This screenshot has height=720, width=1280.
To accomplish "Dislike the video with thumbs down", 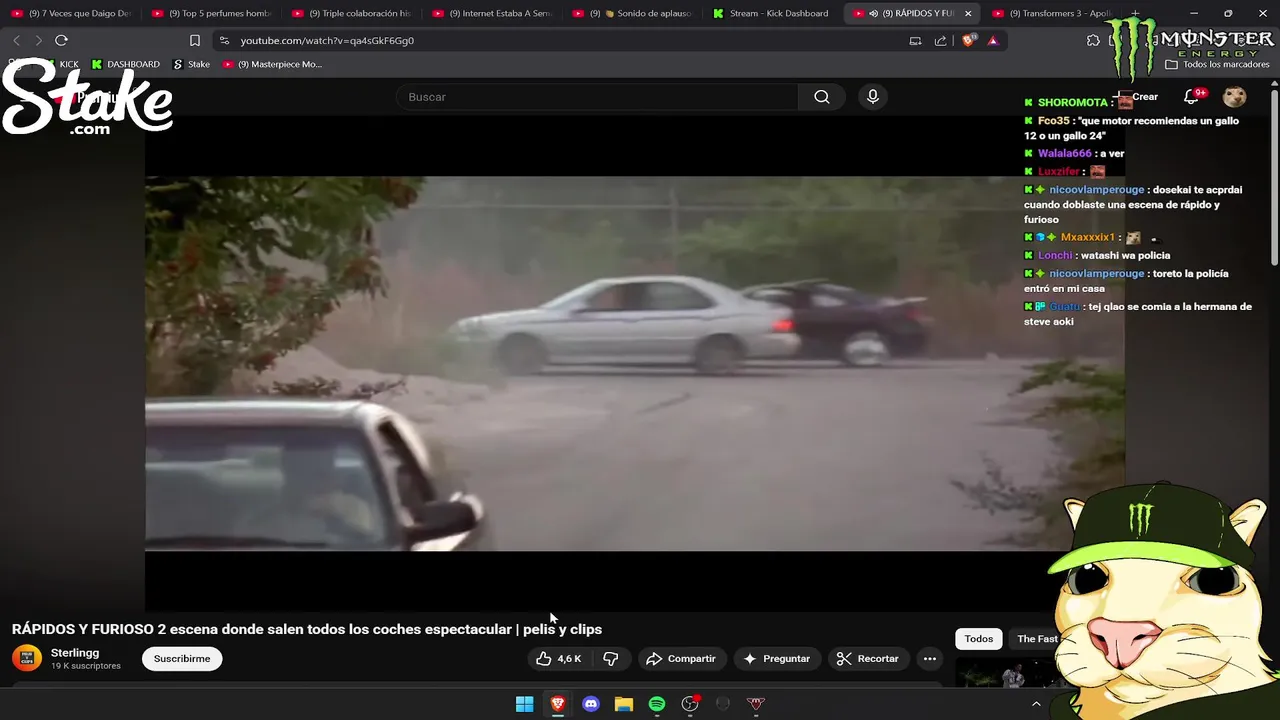I will [611, 659].
